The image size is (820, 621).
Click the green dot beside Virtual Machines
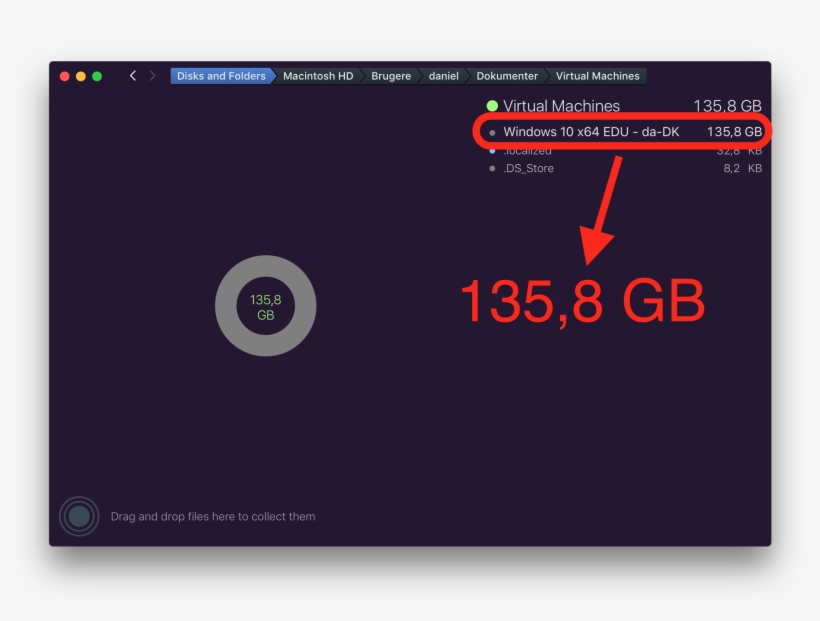[494, 105]
